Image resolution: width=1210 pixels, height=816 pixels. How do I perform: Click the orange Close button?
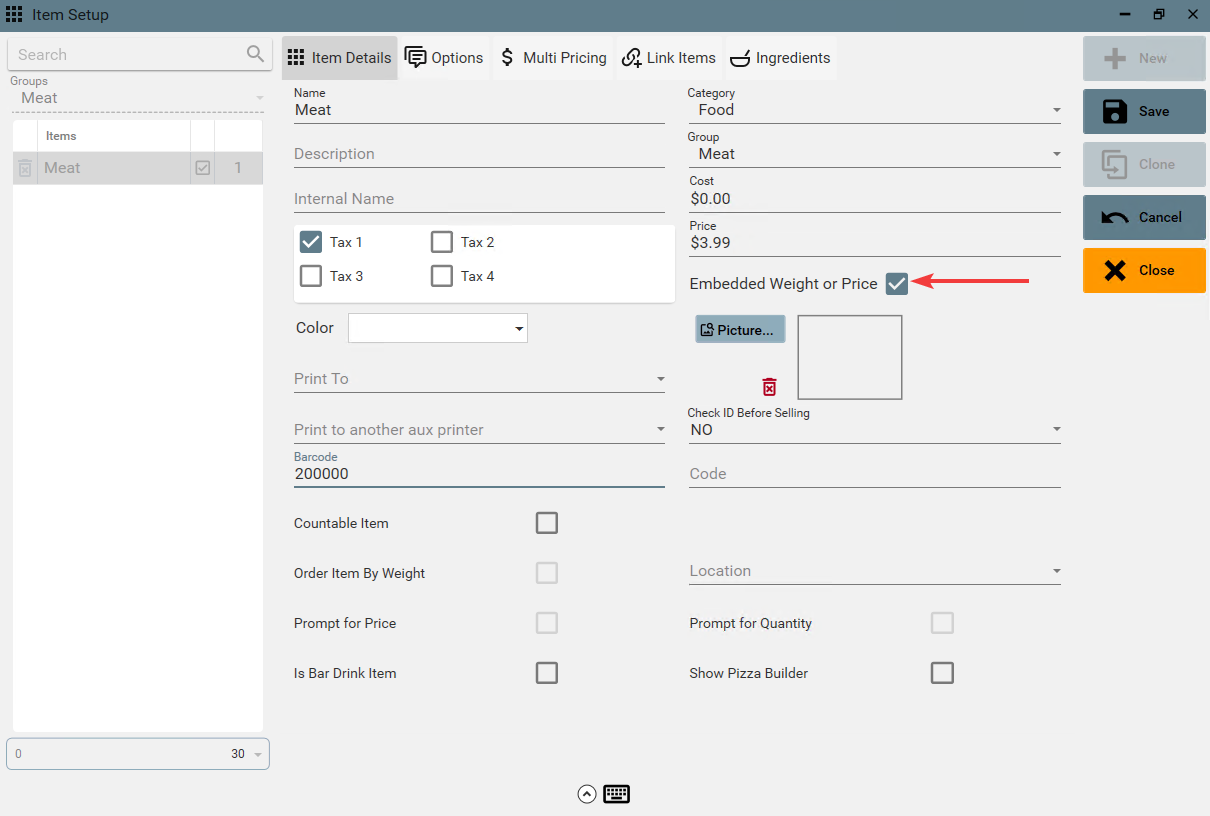(1144, 270)
